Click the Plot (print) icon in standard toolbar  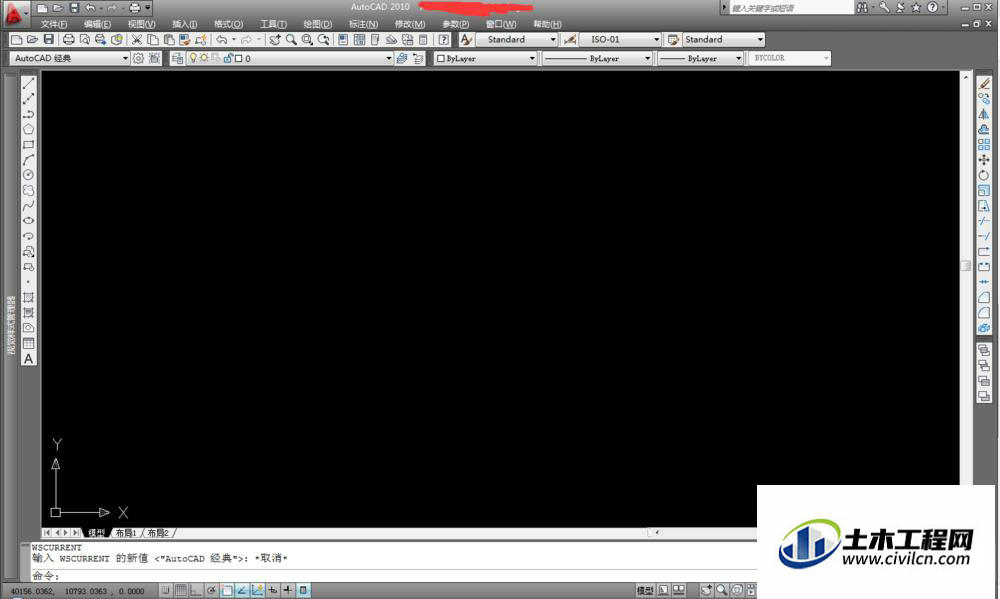[x=68, y=40]
